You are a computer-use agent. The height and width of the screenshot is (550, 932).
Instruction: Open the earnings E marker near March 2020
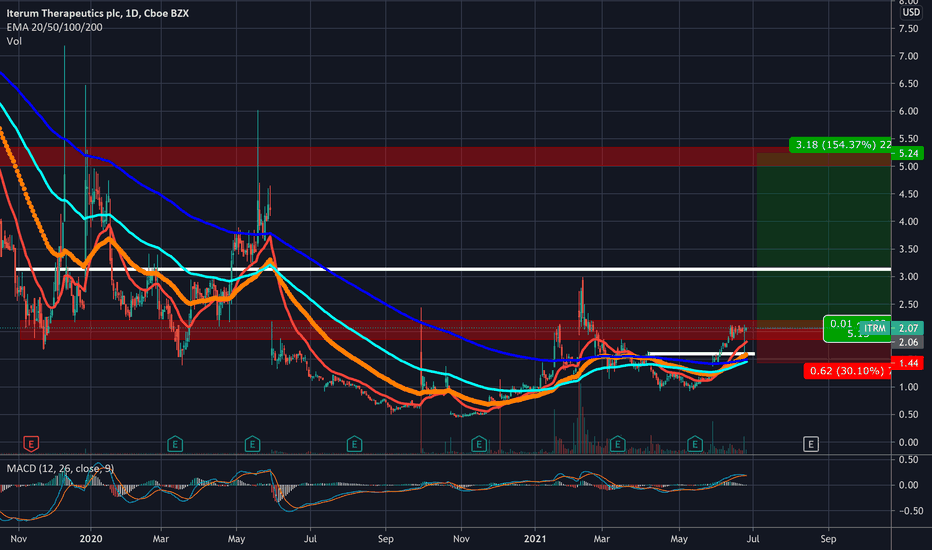point(175,444)
